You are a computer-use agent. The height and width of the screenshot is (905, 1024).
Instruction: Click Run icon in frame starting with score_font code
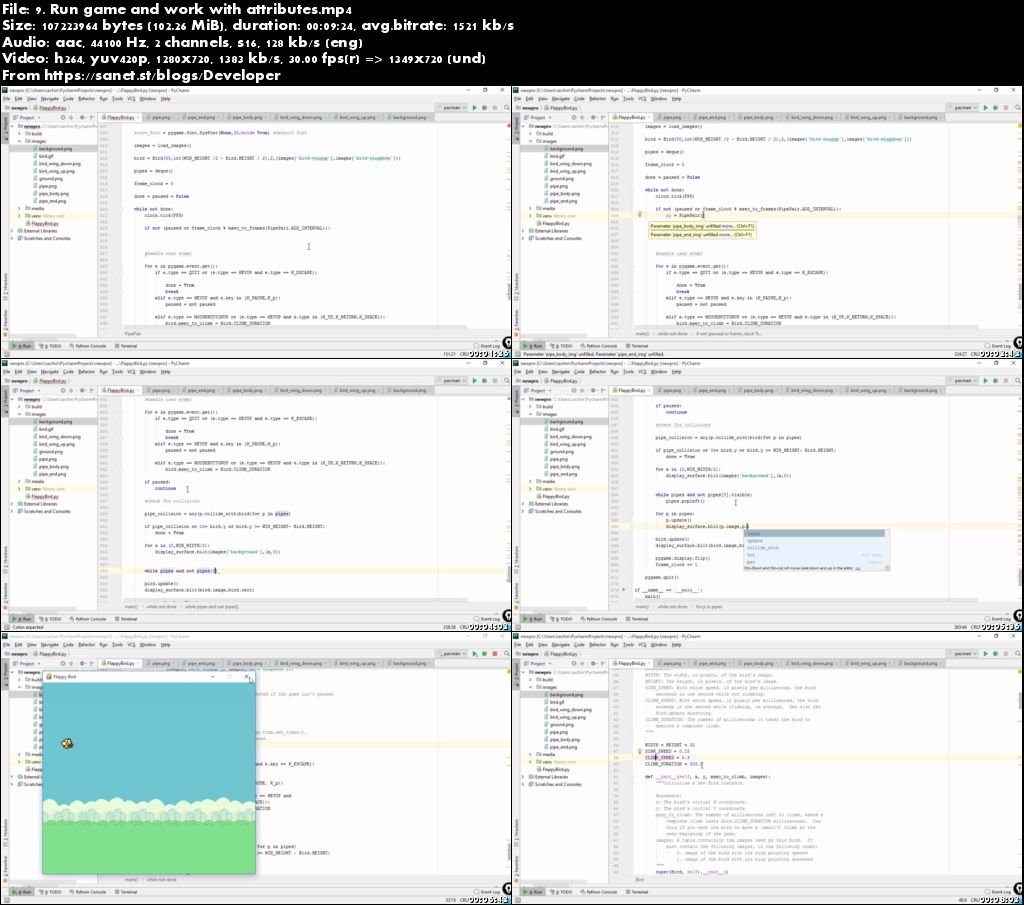click(474, 107)
